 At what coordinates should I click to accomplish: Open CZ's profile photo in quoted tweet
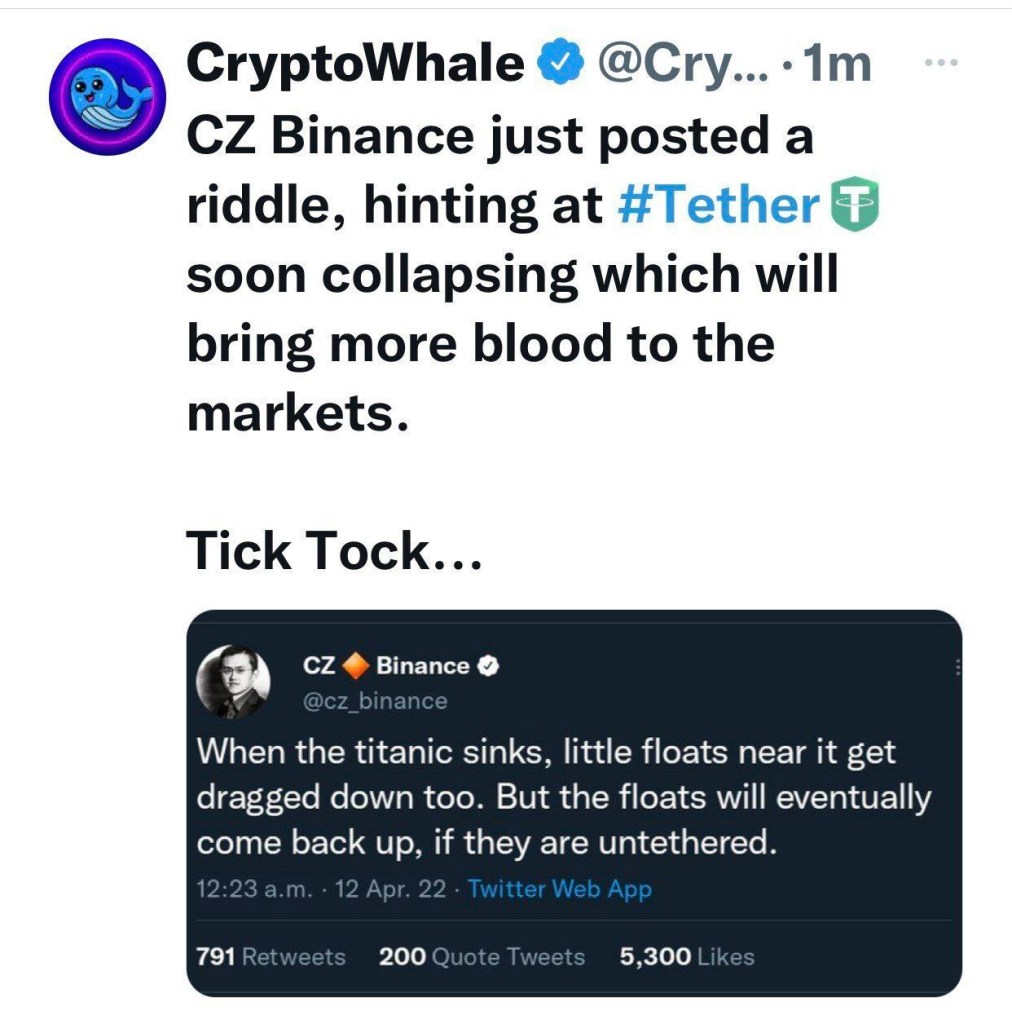point(233,682)
